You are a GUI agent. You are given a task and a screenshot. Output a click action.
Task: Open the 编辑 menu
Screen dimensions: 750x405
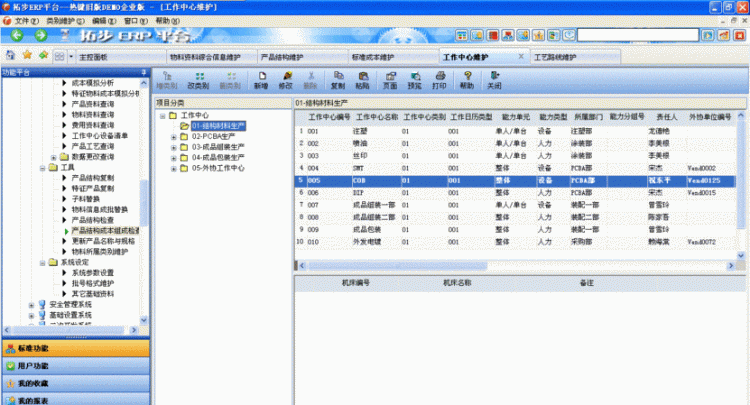tap(104, 21)
